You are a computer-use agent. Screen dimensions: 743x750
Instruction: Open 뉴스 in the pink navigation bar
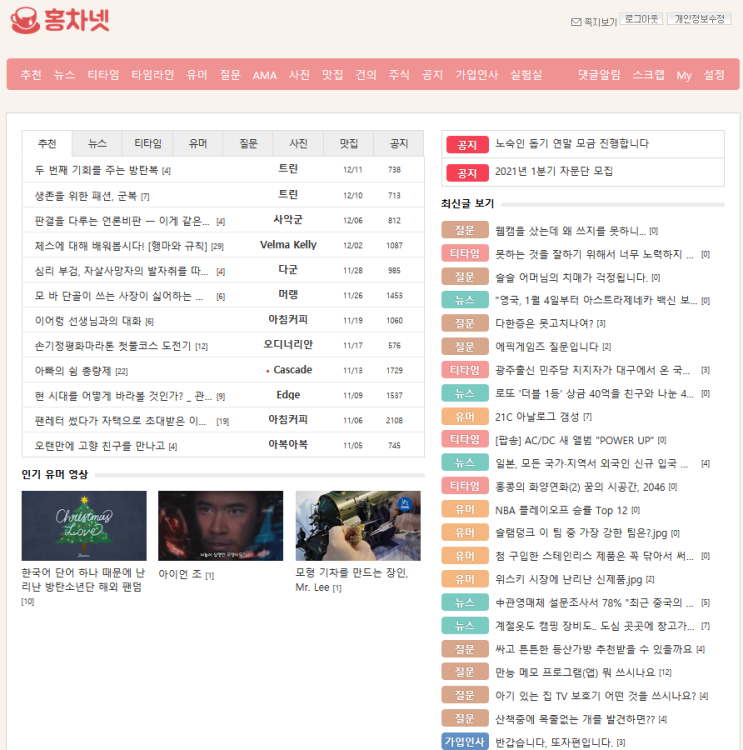[x=64, y=75]
